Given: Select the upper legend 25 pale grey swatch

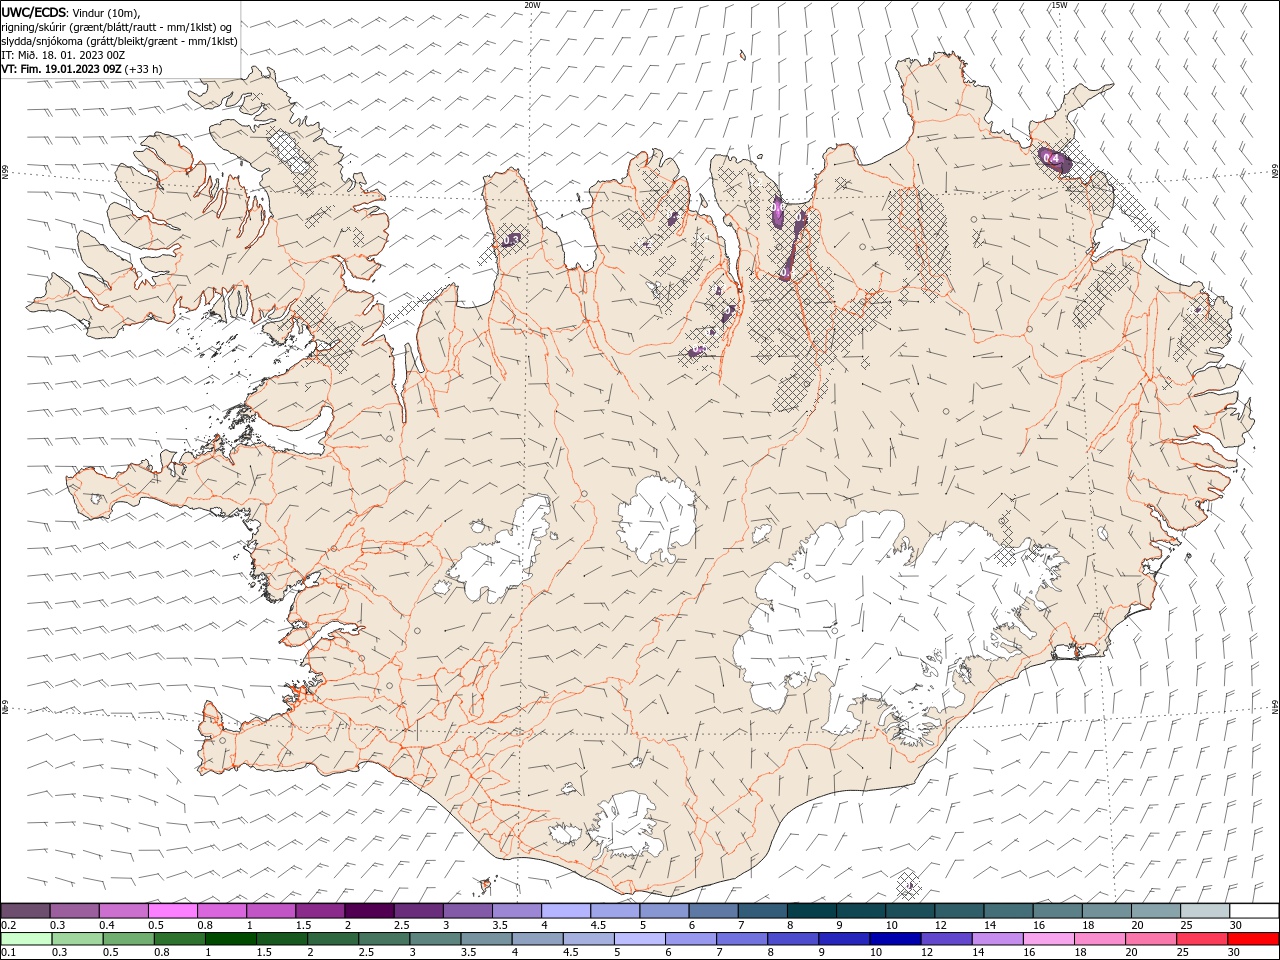Looking at the screenshot, I should [1205, 911].
